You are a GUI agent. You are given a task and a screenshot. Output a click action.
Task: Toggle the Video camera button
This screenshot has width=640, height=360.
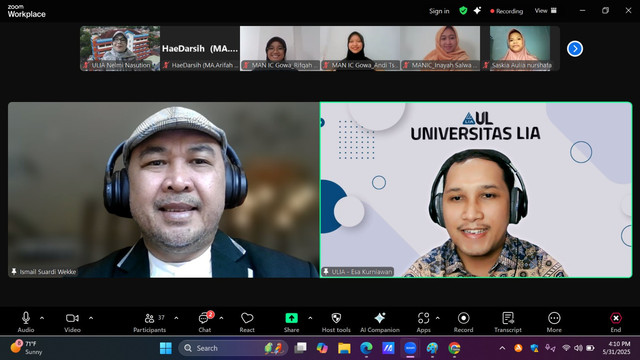point(72,322)
